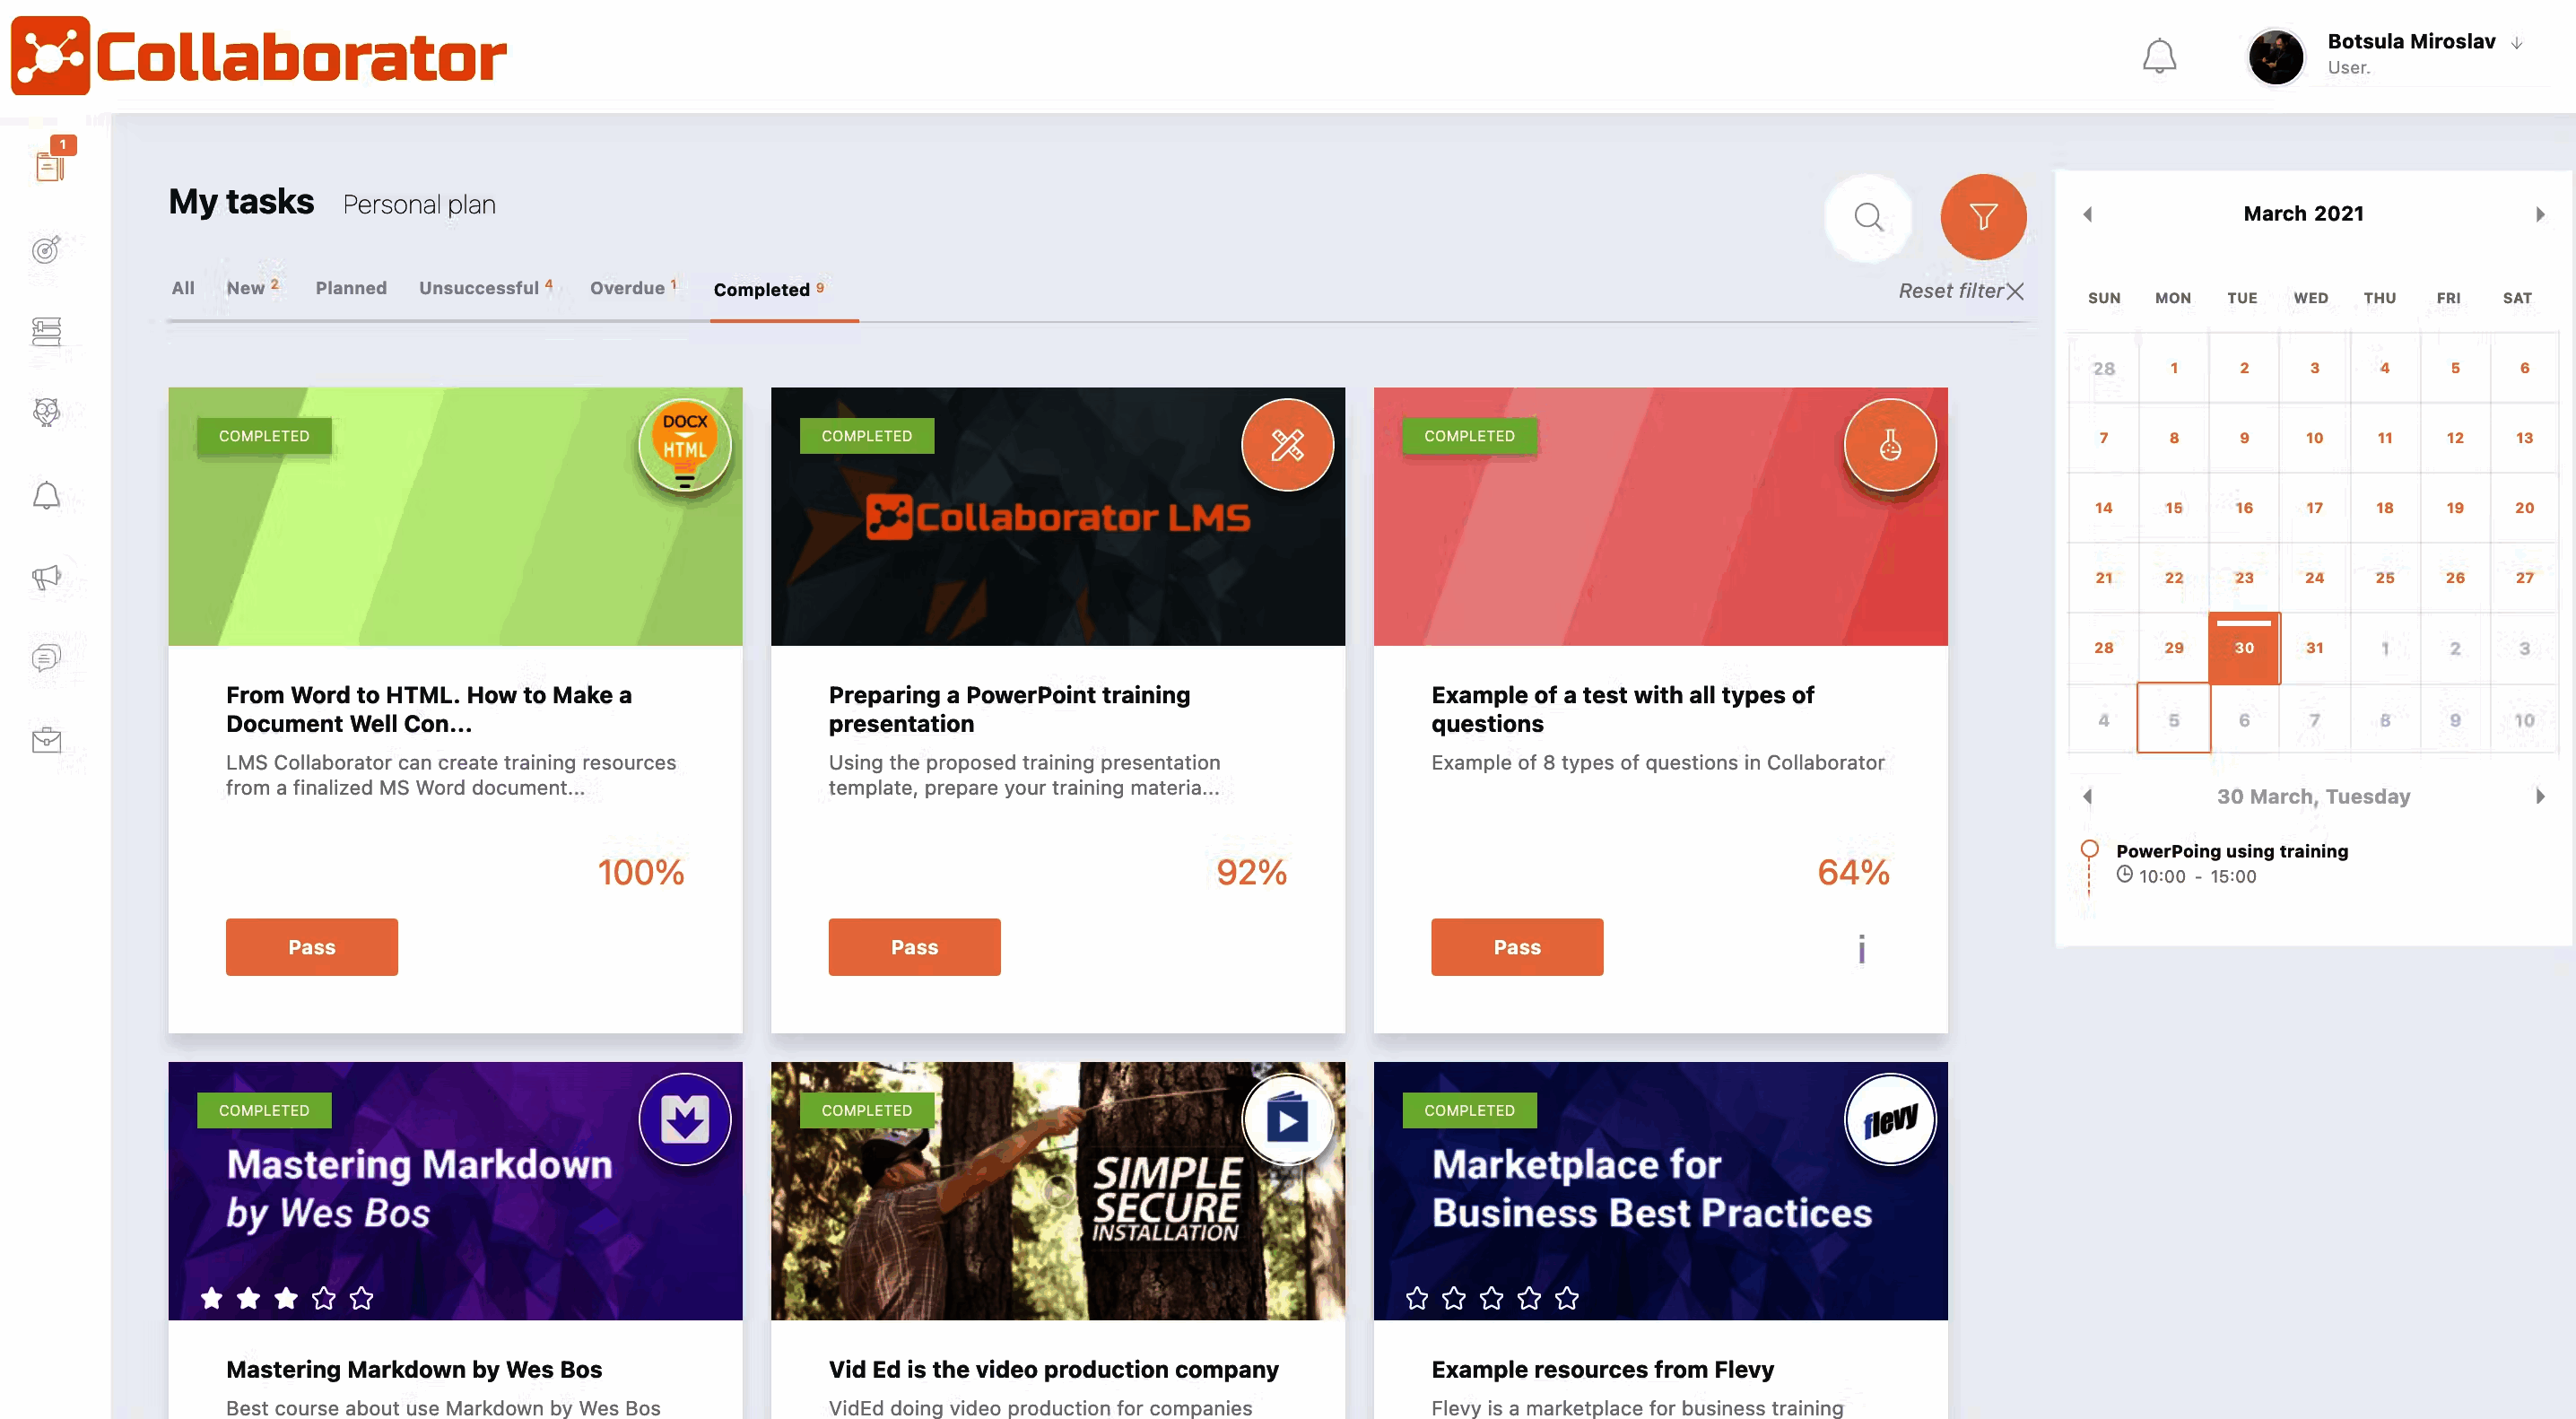This screenshot has height=1419, width=2576.
Task: Open the library books icon
Action: click(46, 332)
